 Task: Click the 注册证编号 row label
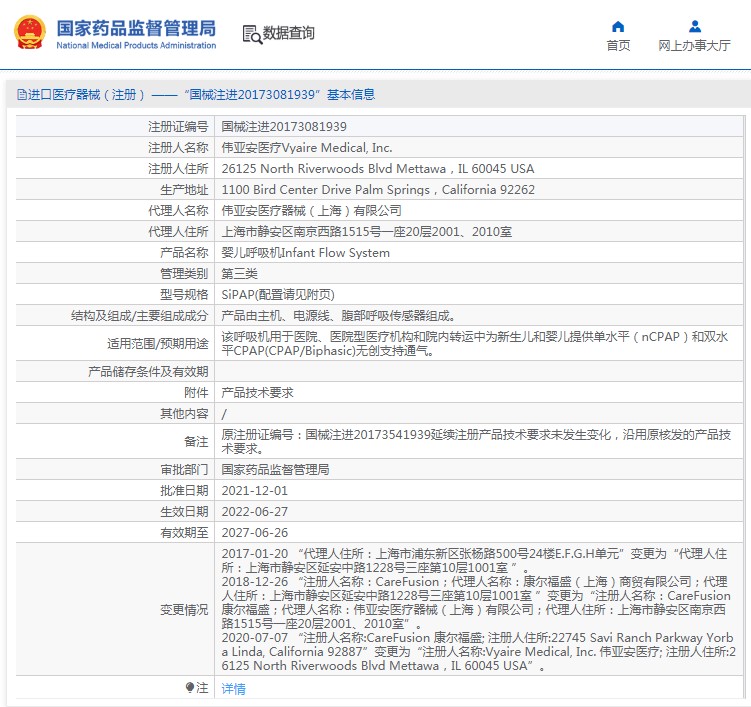click(x=178, y=126)
